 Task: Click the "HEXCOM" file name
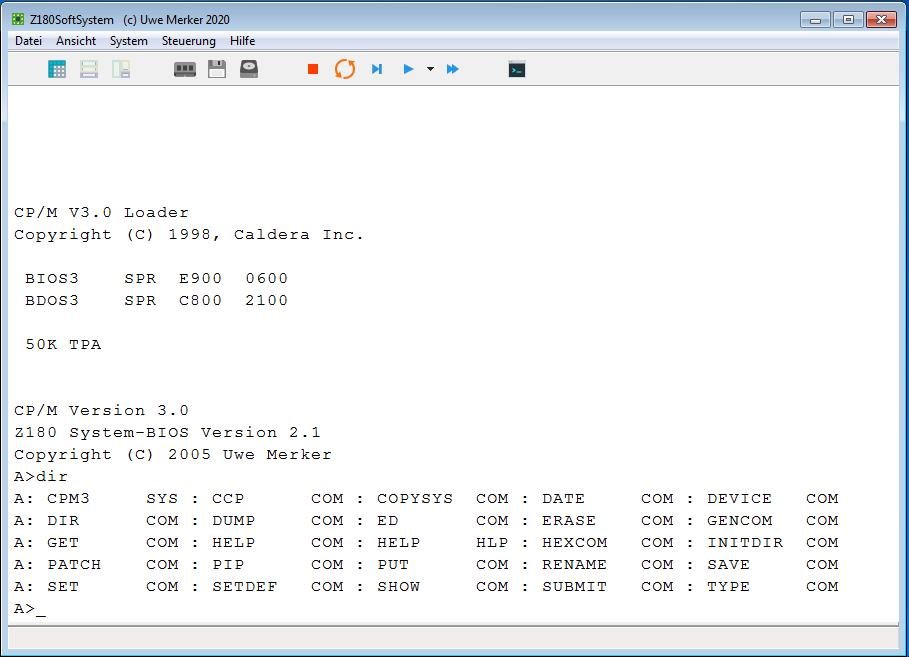pyautogui.click(x=575, y=543)
